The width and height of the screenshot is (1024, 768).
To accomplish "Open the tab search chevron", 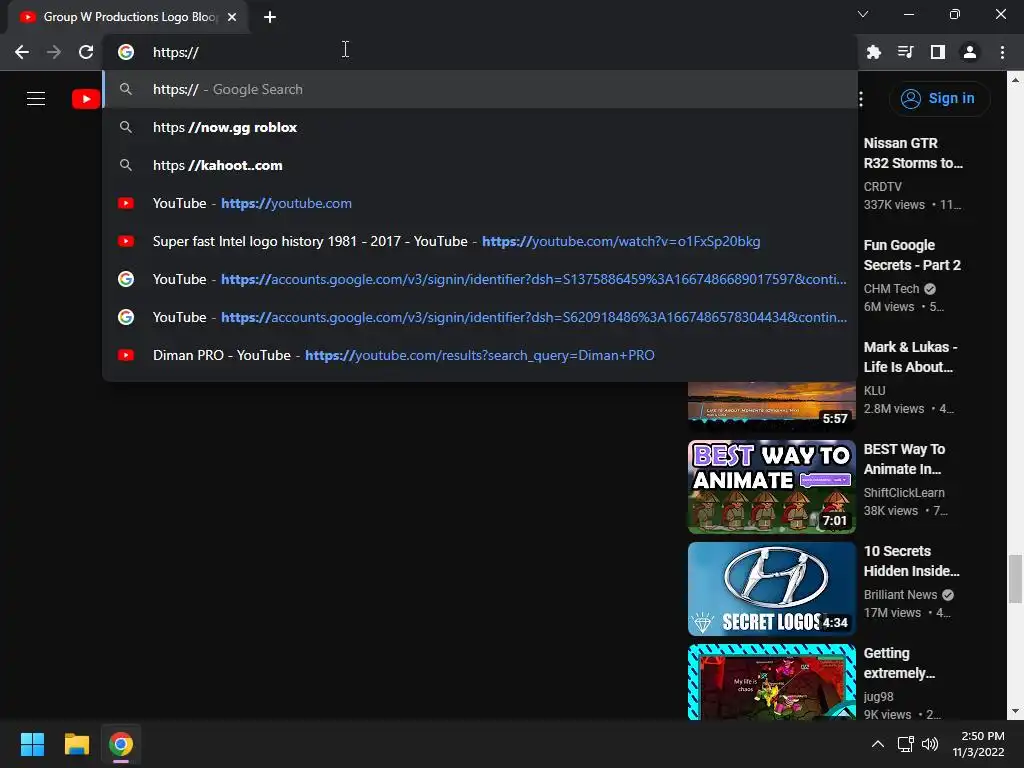I will click(863, 14).
